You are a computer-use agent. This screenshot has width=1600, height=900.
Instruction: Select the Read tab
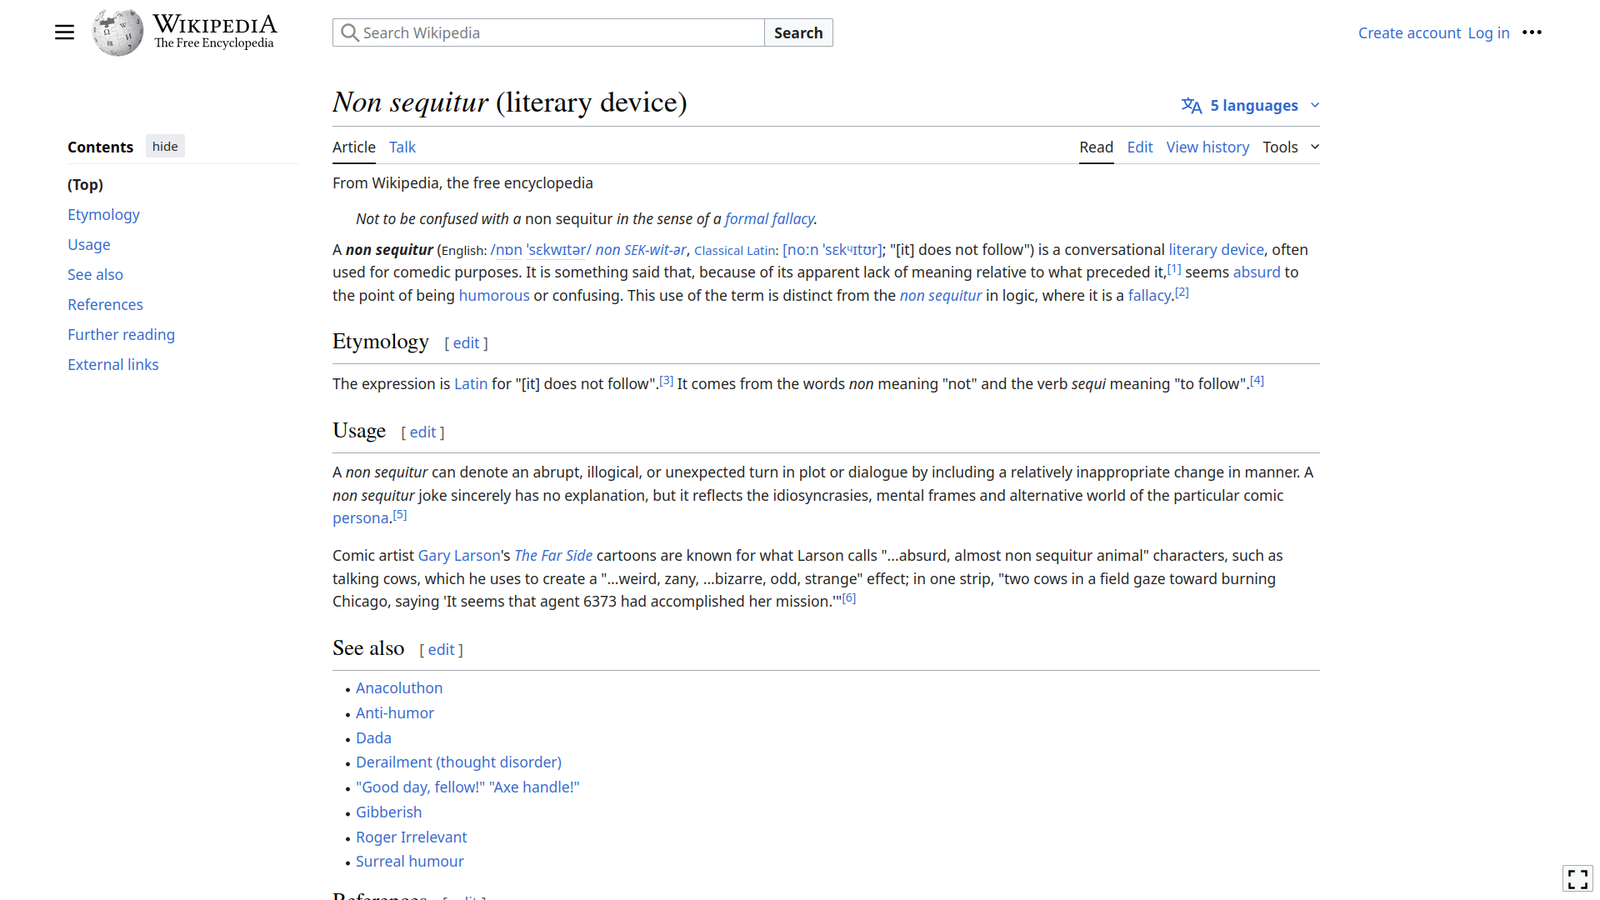pyautogui.click(x=1096, y=147)
